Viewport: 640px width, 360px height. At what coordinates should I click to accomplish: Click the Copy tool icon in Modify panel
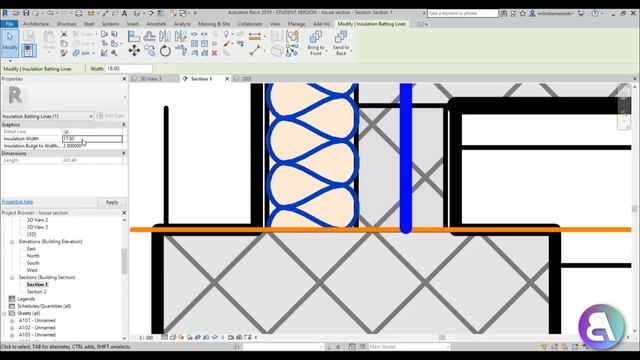[150, 51]
